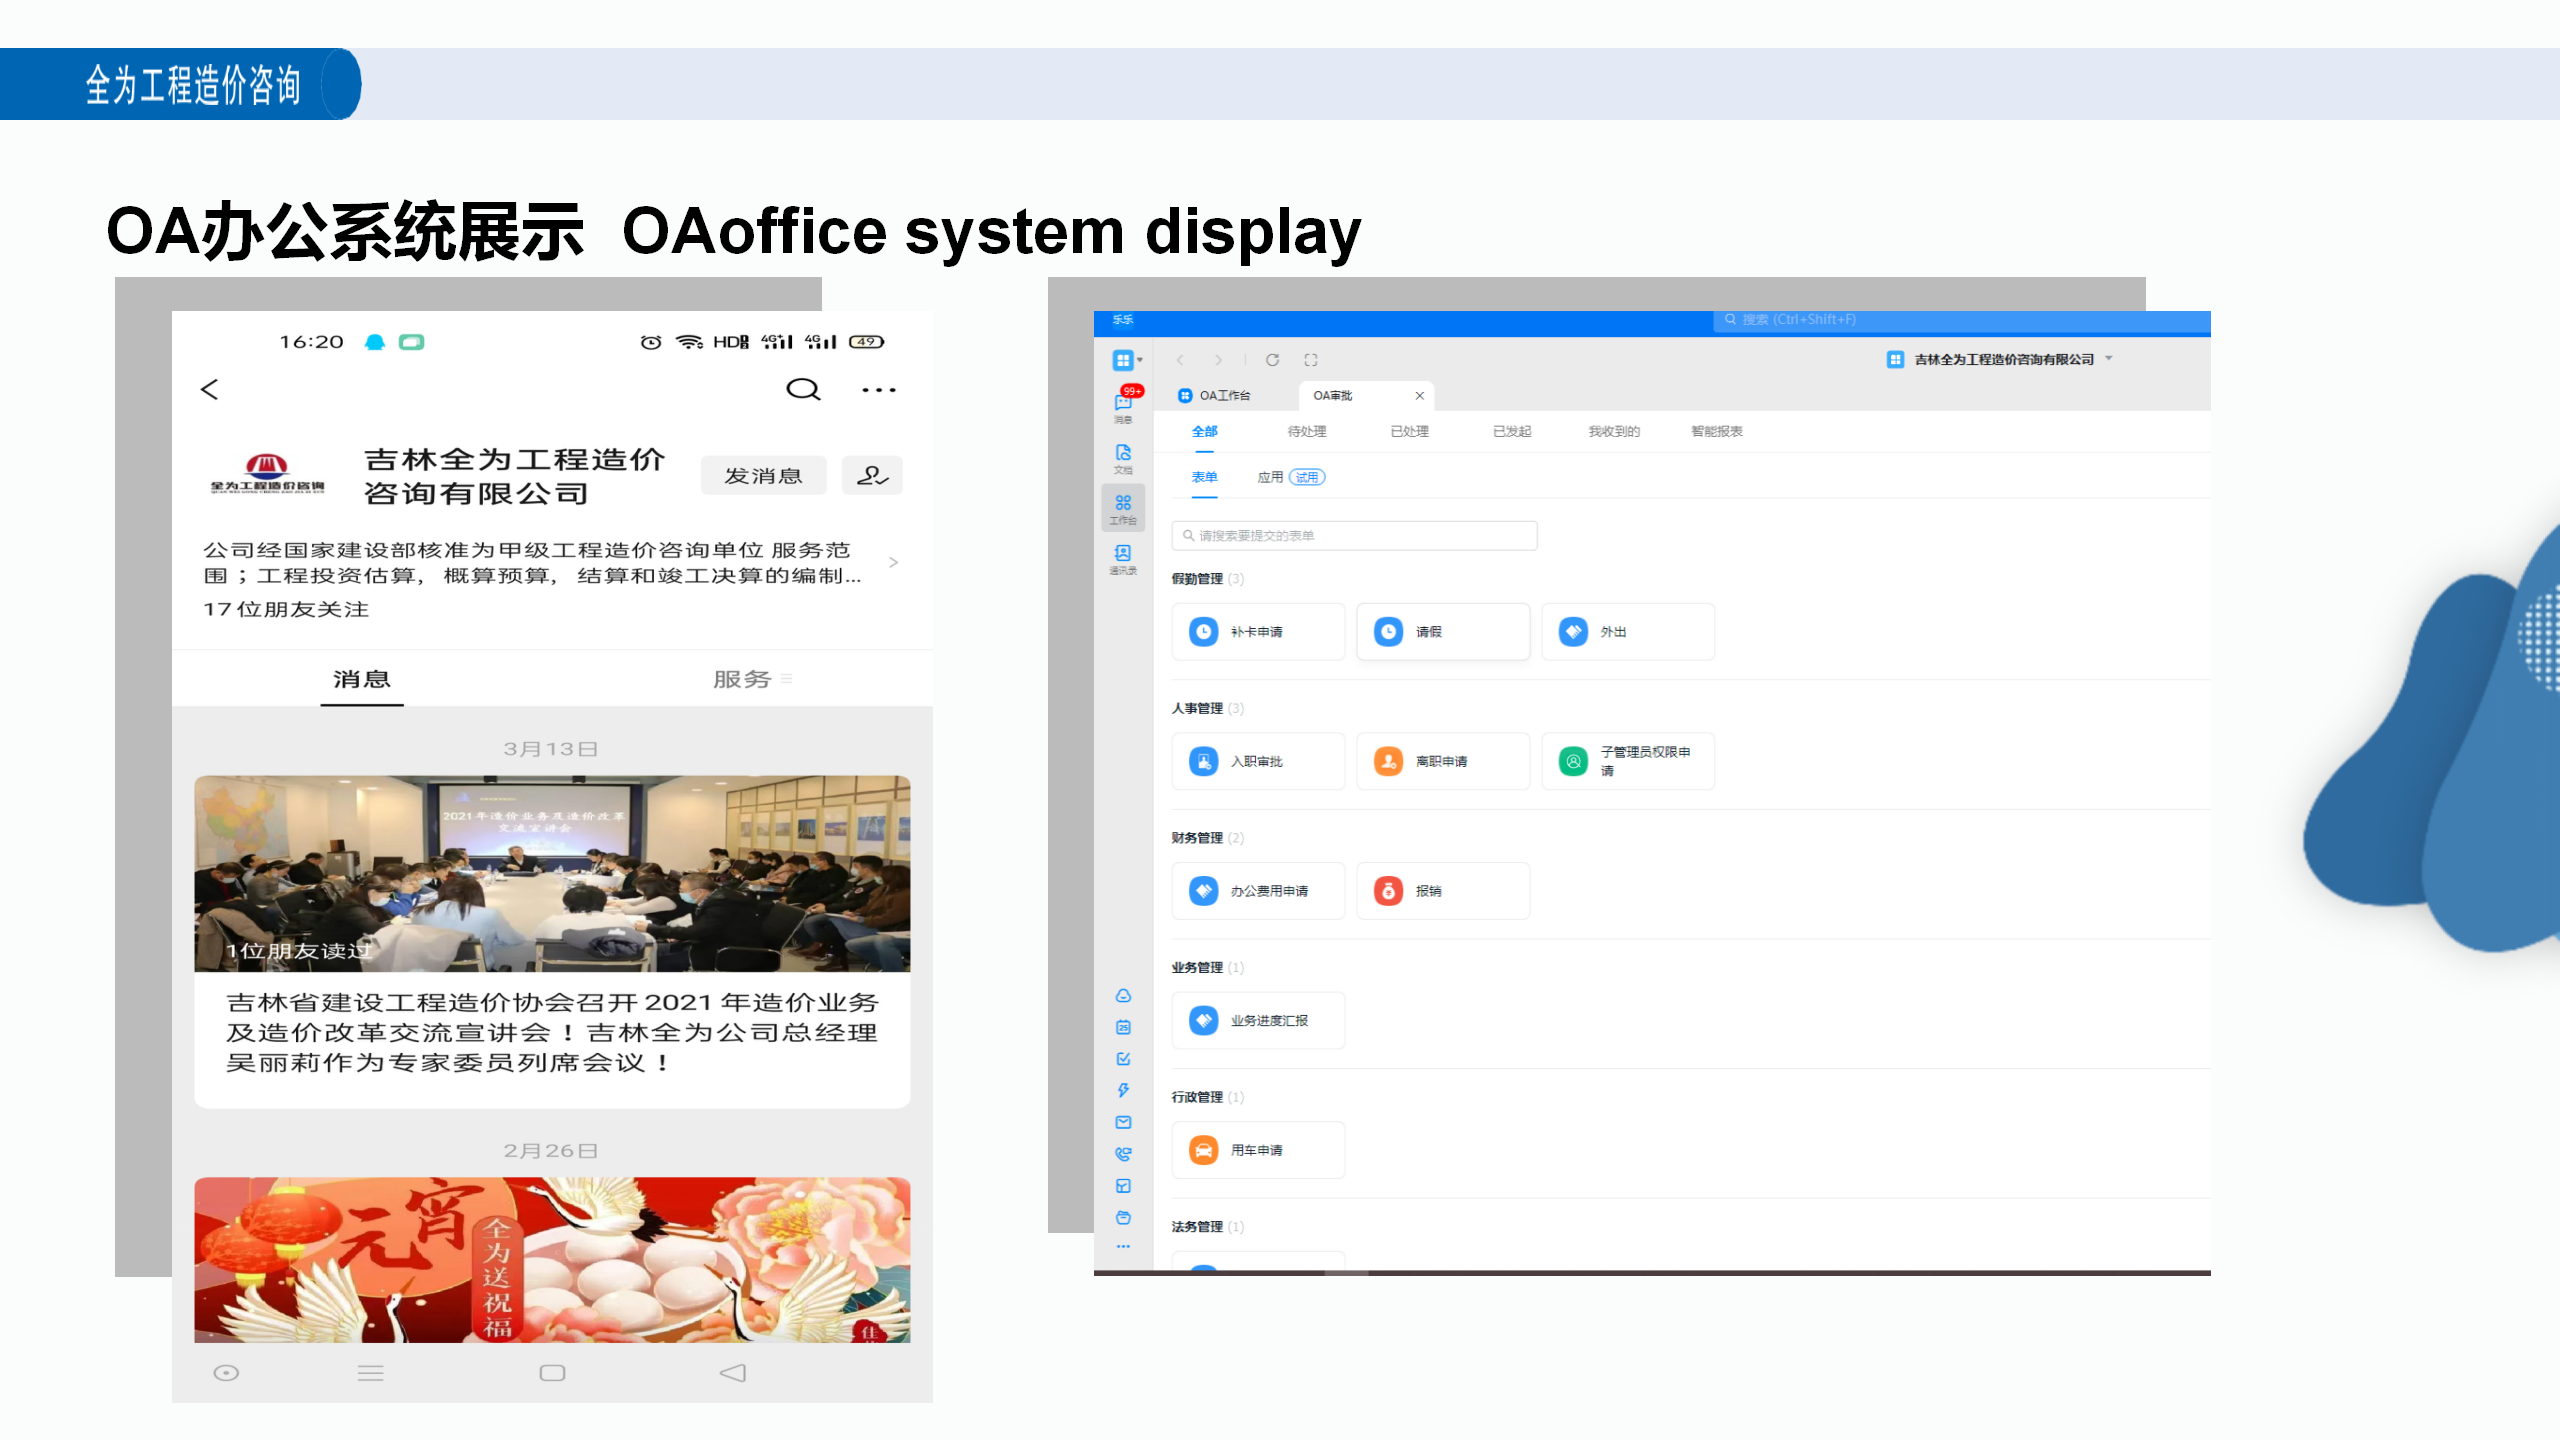Tap the phone search magnifier icon
Viewport: 2560px width, 1440px height.
click(x=802, y=389)
